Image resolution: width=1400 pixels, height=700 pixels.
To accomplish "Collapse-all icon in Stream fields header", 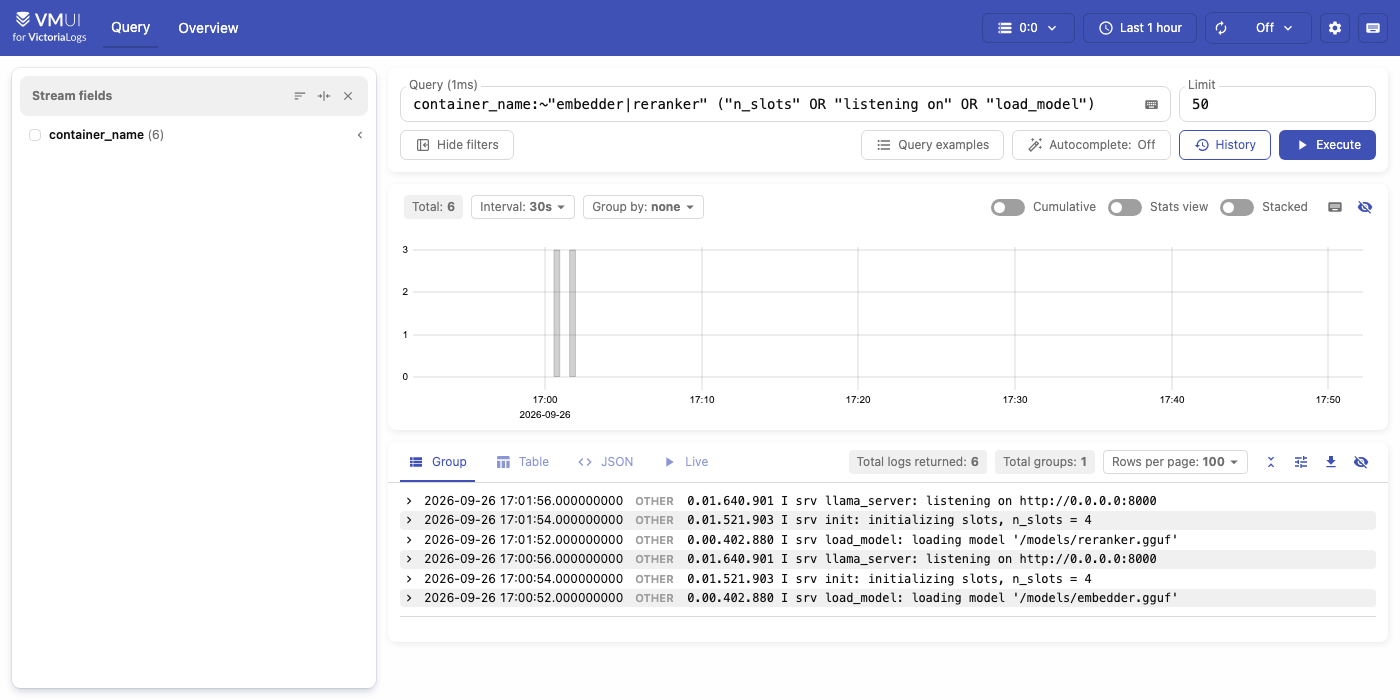I will pos(324,96).
